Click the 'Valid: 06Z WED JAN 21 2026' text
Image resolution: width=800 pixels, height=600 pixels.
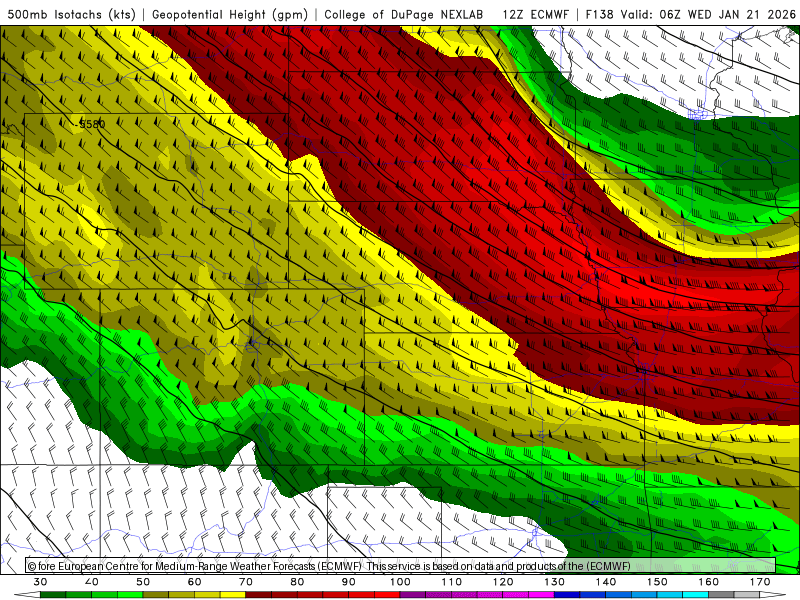tap(708, 15)
